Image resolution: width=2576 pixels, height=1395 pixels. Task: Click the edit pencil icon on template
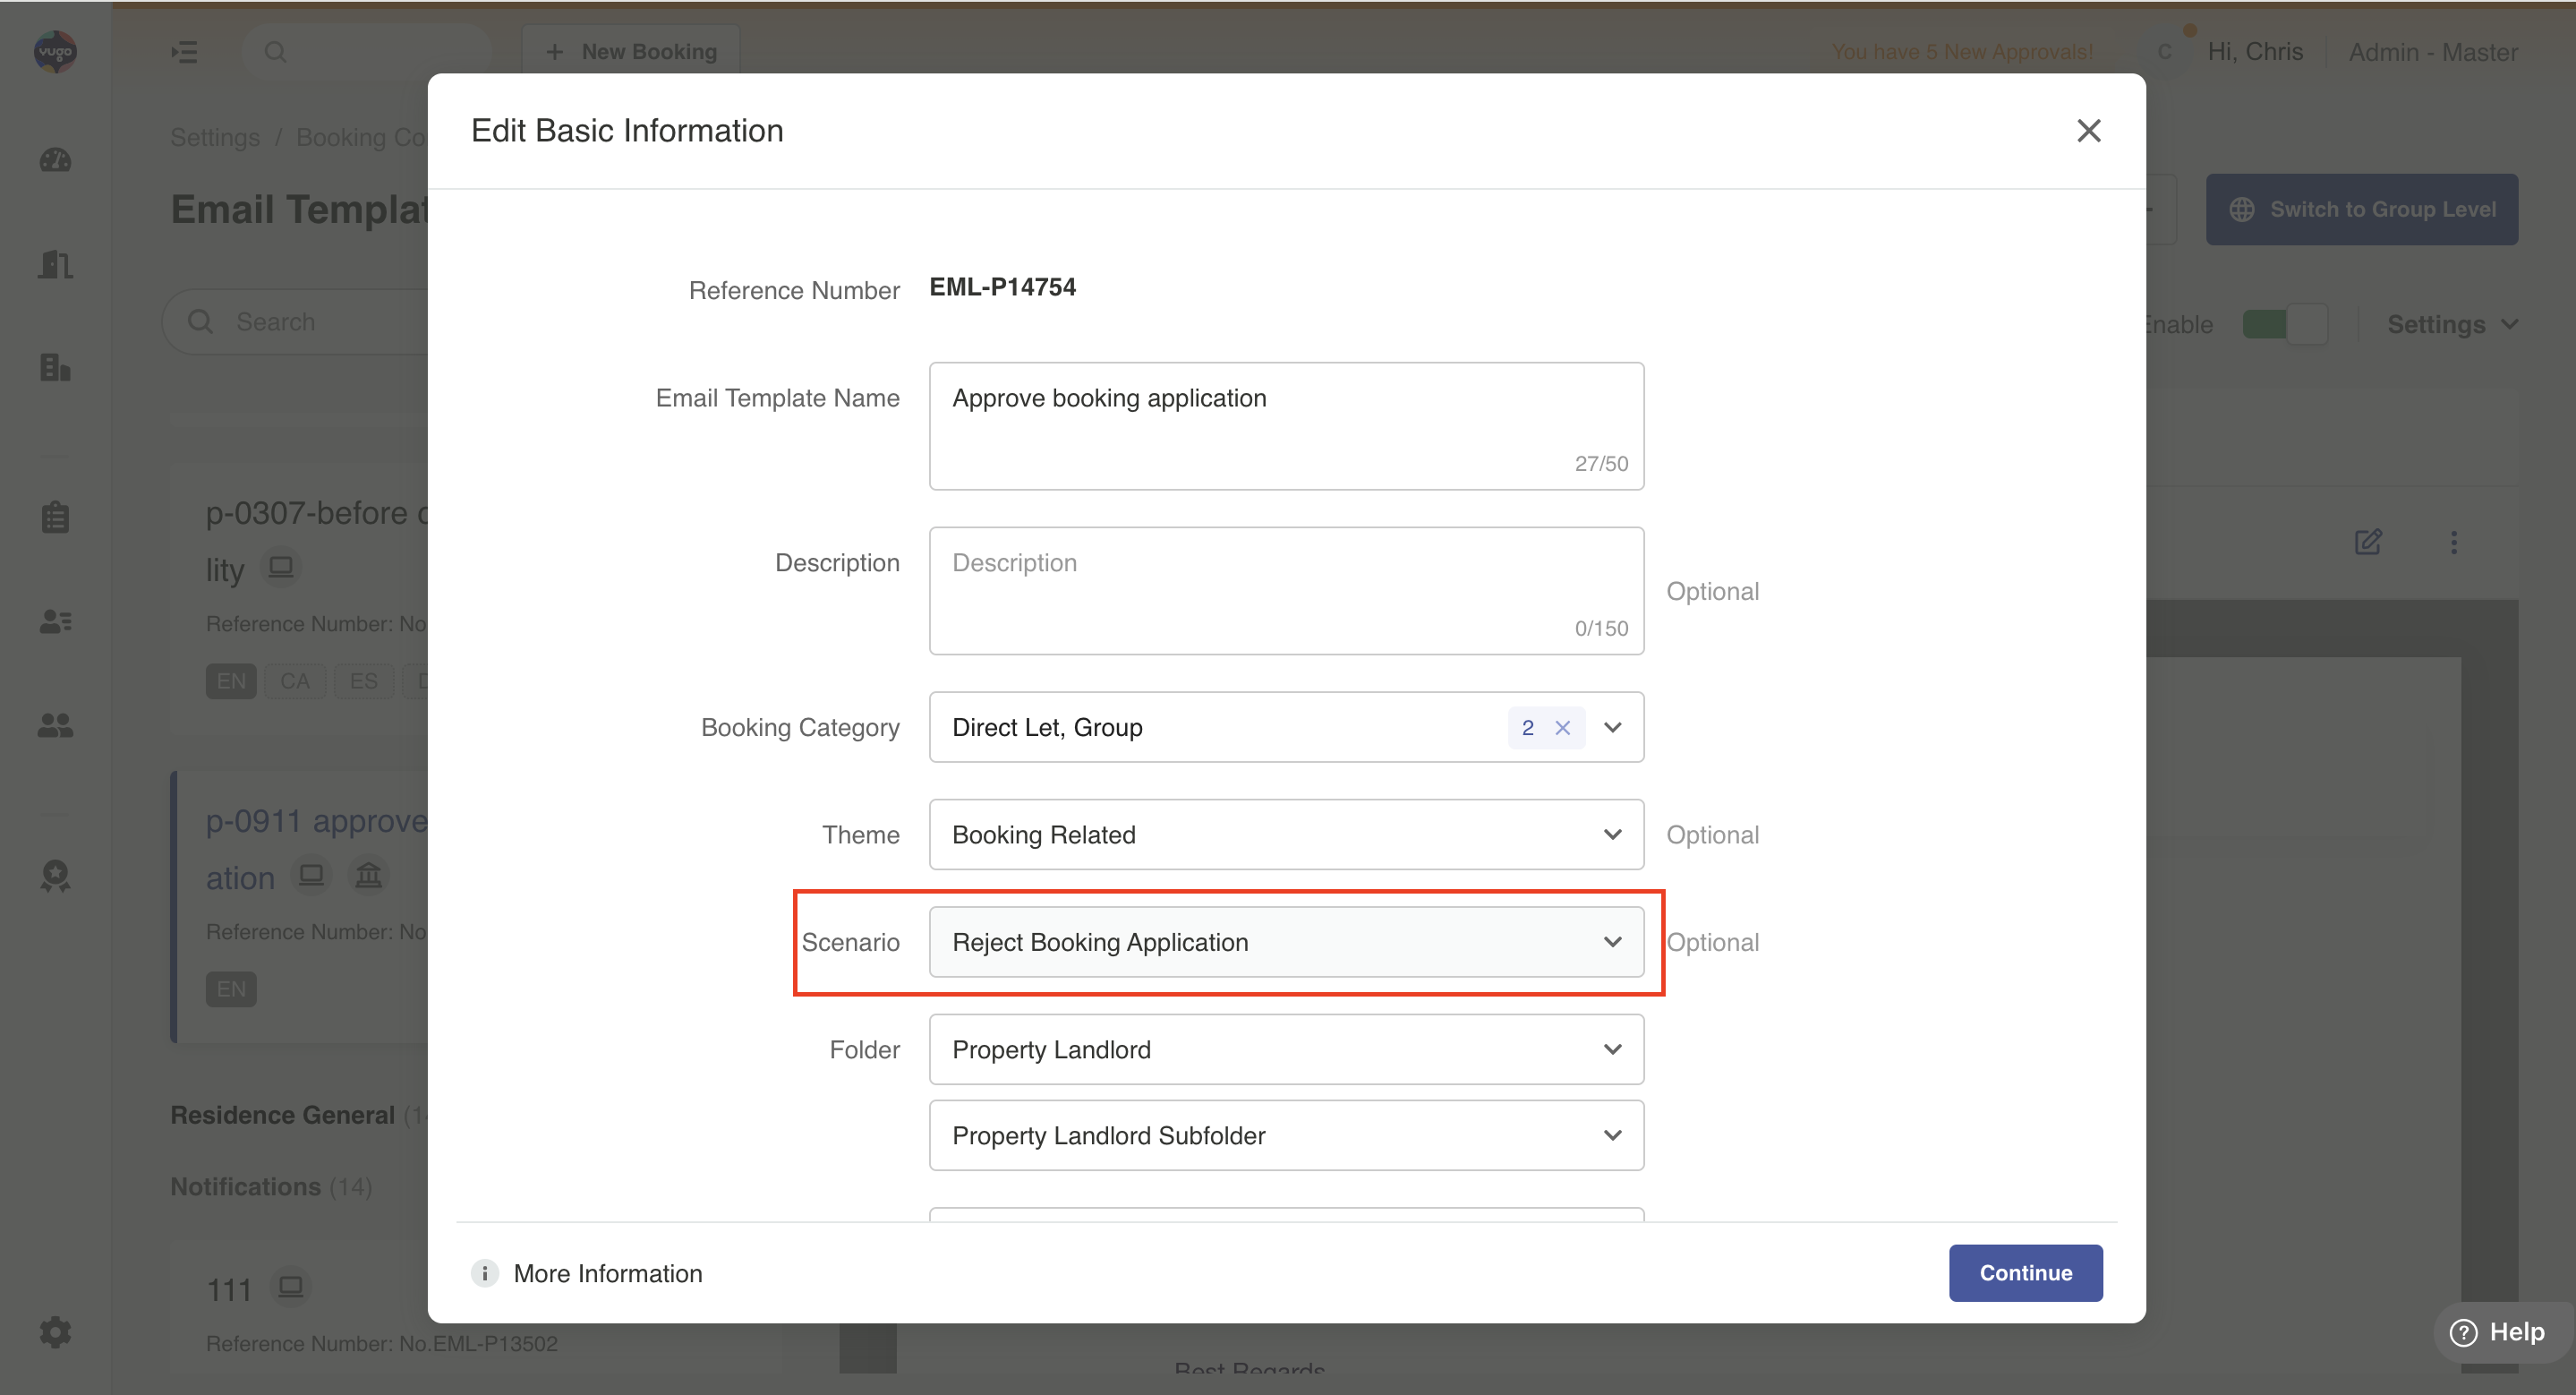2367,542
